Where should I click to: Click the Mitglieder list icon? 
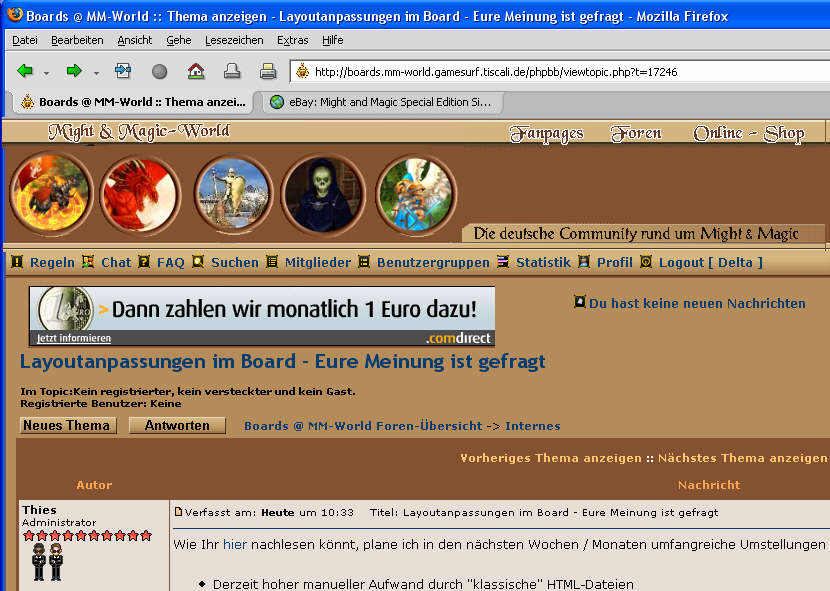[x=272, y=262]
